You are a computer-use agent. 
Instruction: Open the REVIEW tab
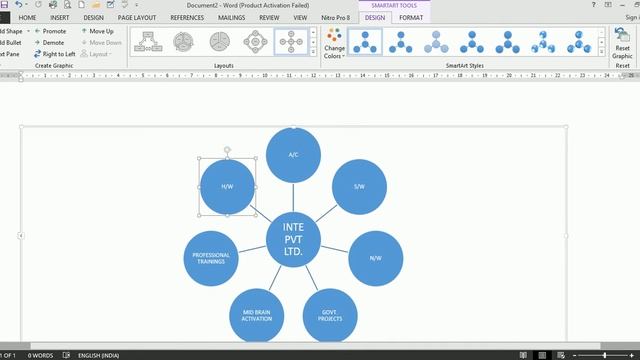[269, 18]
